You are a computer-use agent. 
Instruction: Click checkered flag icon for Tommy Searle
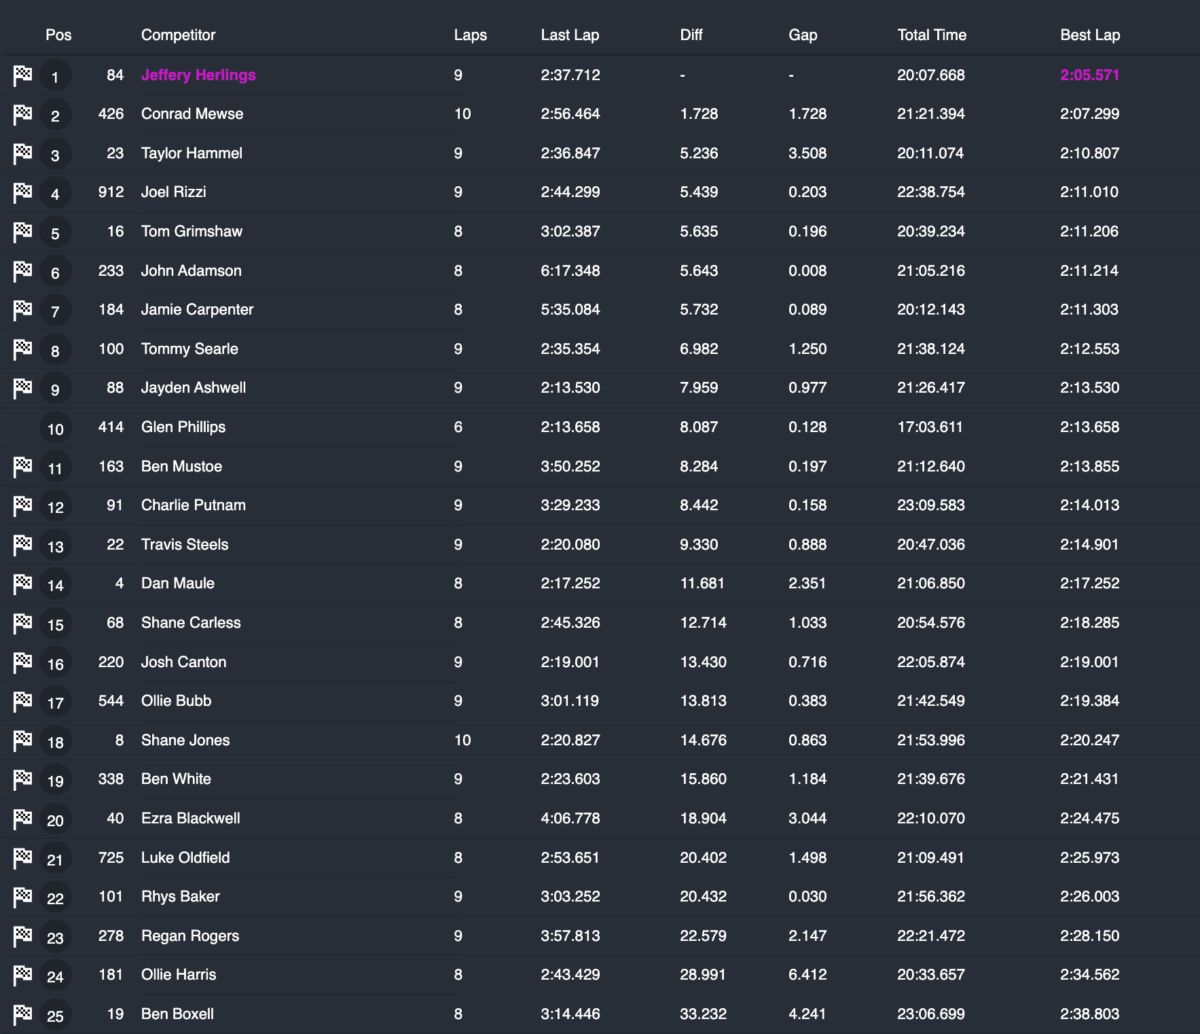click(x=22, y=350)
